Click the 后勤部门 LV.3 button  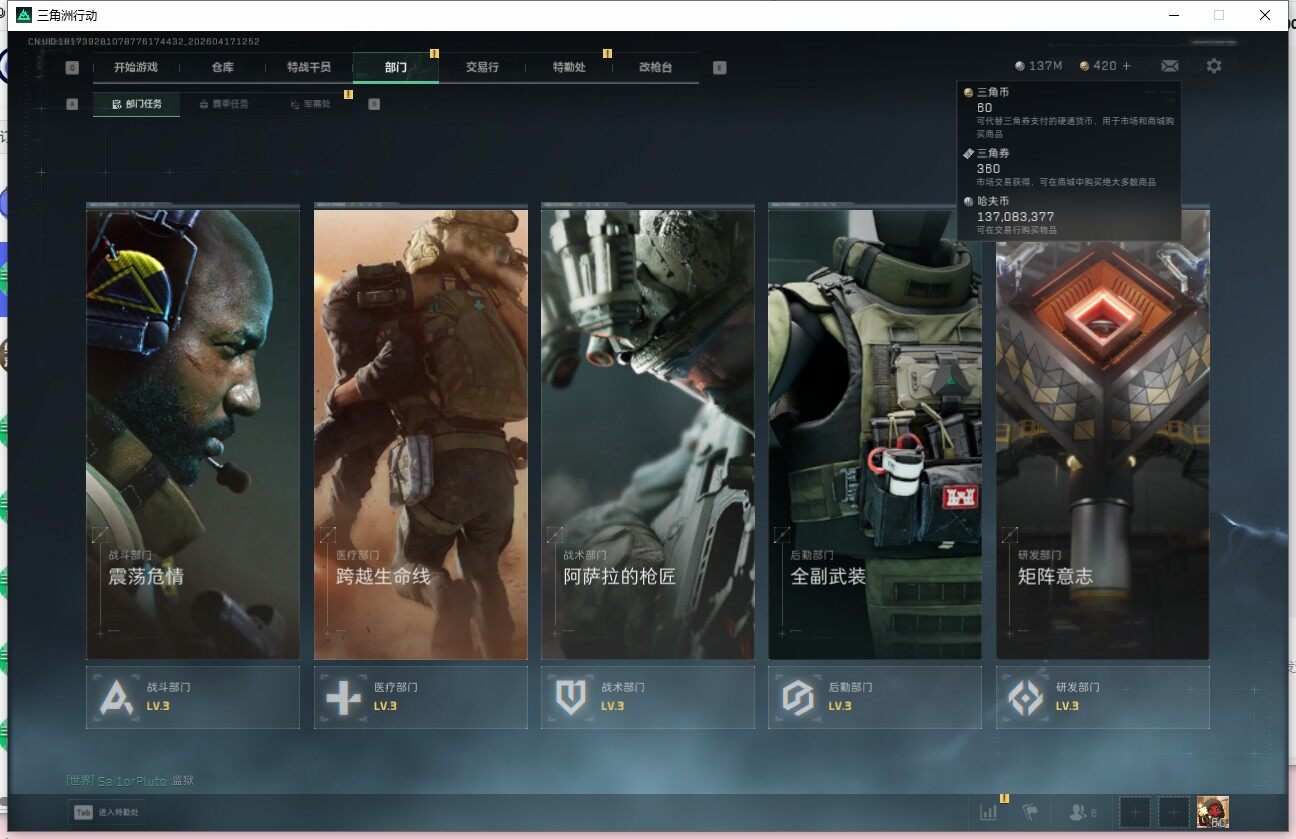pyautogui.click(x=875, y=698)
